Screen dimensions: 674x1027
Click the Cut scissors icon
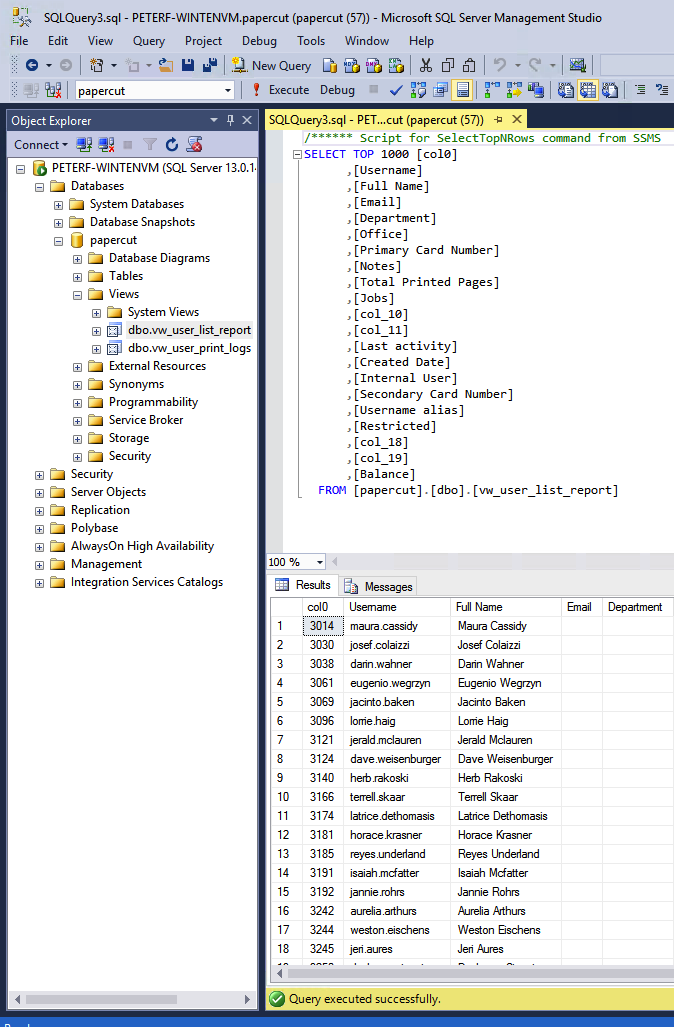426,65
